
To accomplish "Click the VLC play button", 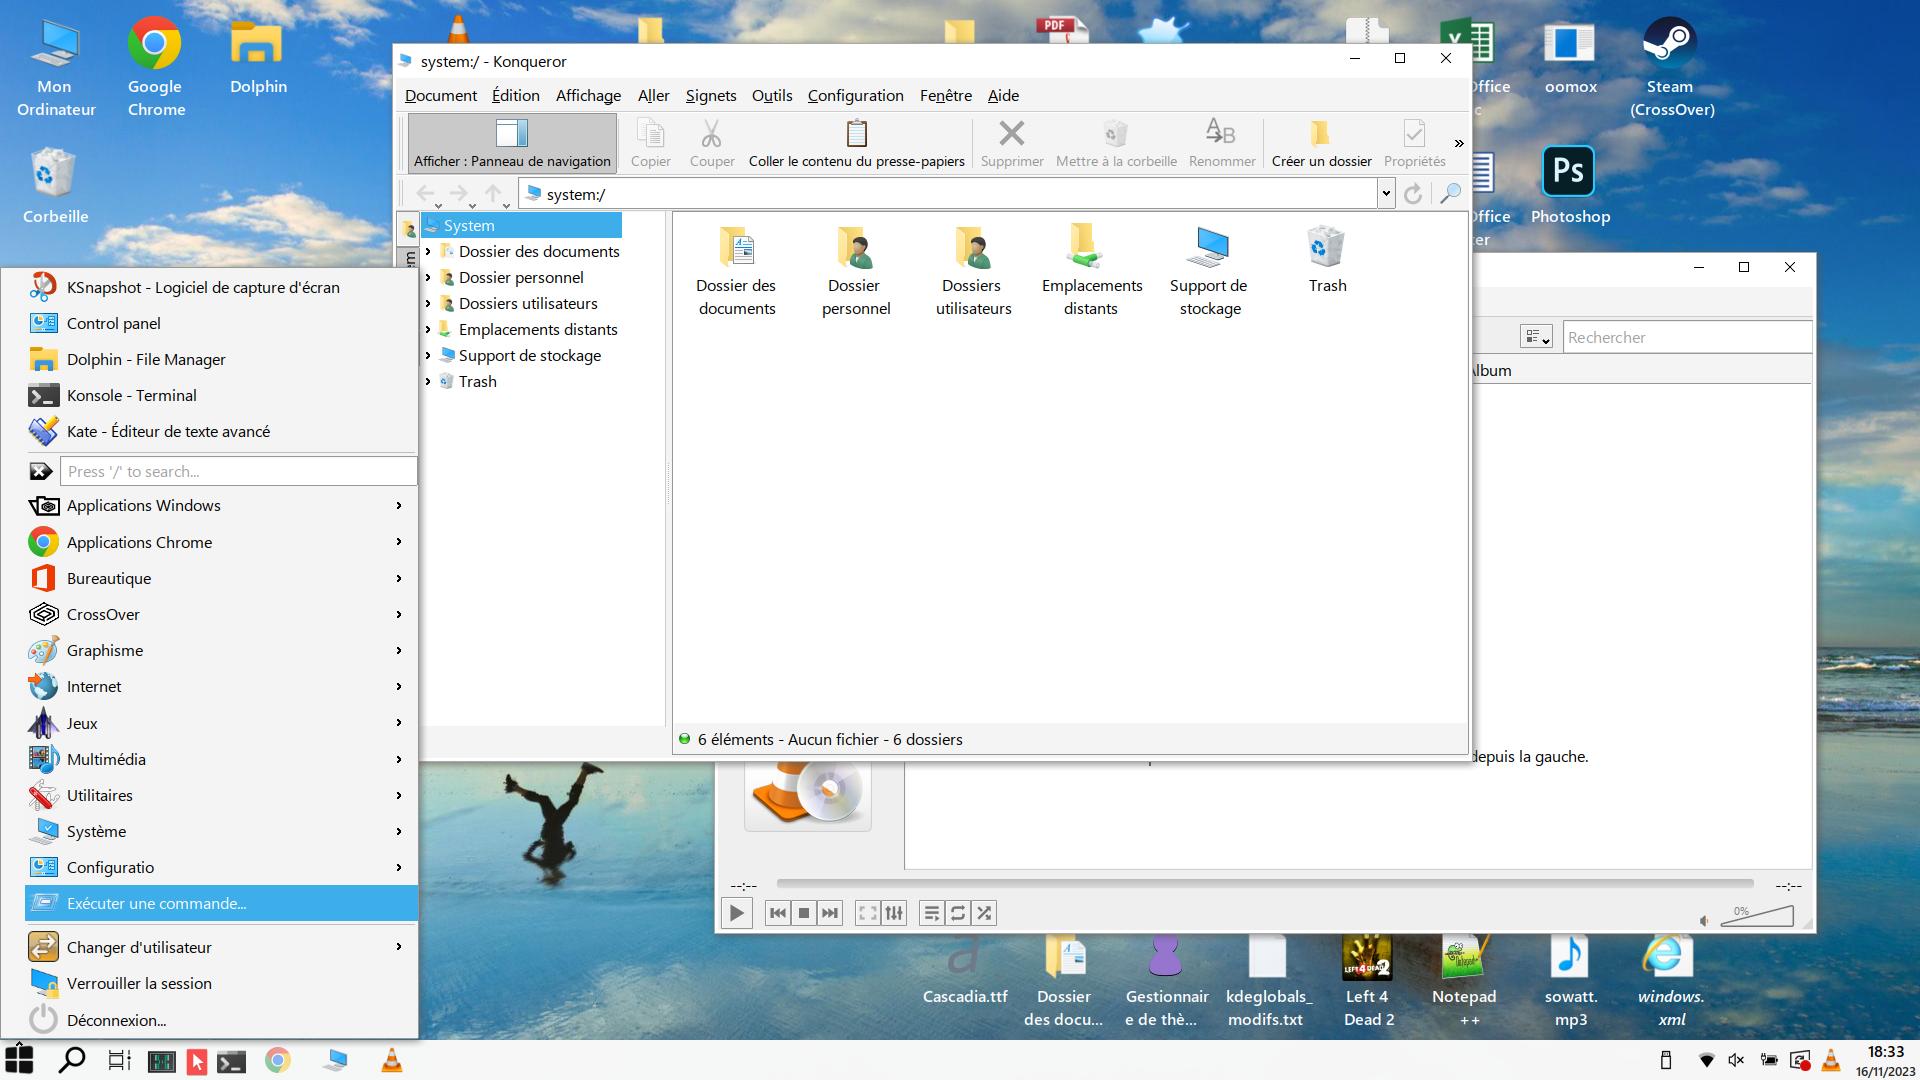I will [737, 913].
